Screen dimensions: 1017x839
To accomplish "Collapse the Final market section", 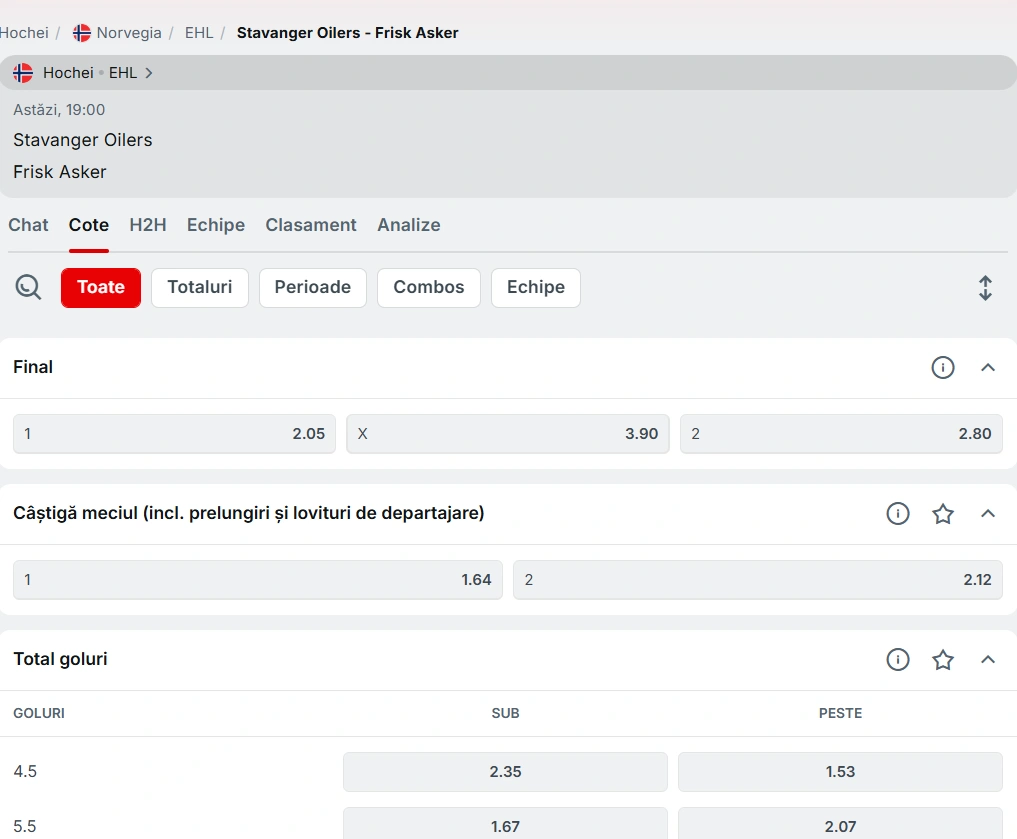I will [988, 368].
